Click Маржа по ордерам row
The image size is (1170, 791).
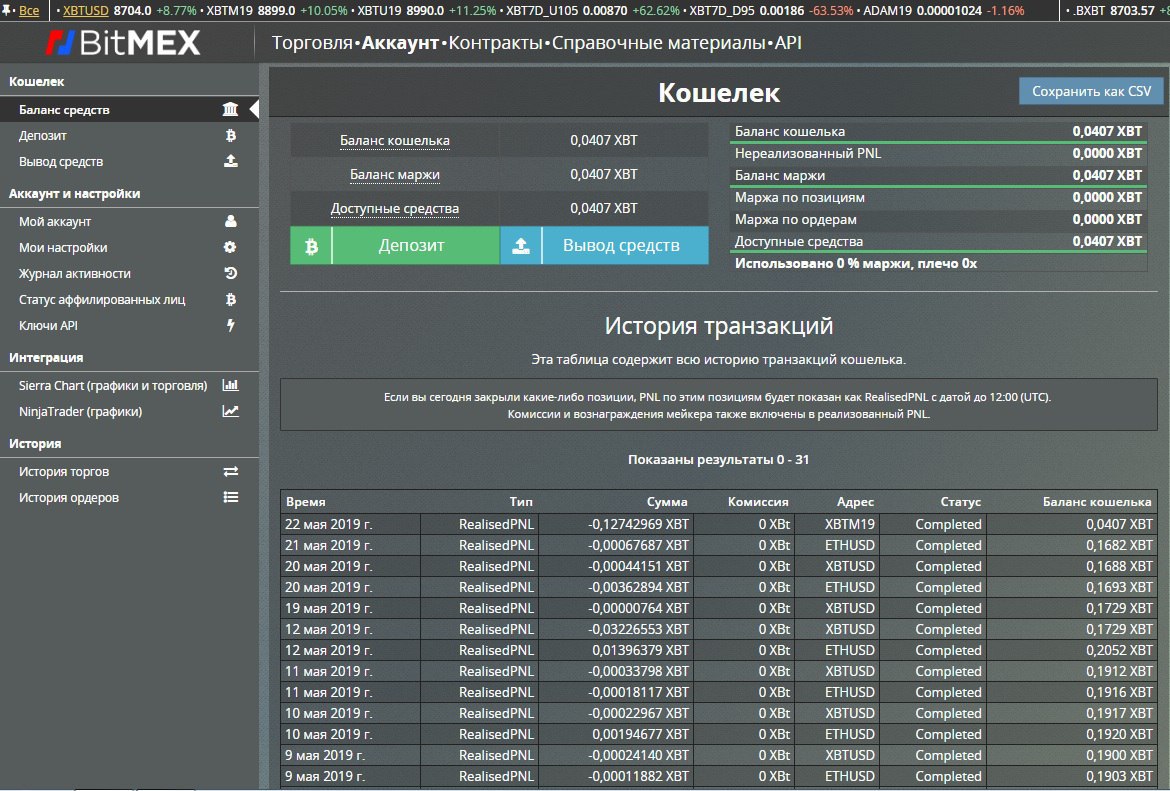tap(938, 219)
